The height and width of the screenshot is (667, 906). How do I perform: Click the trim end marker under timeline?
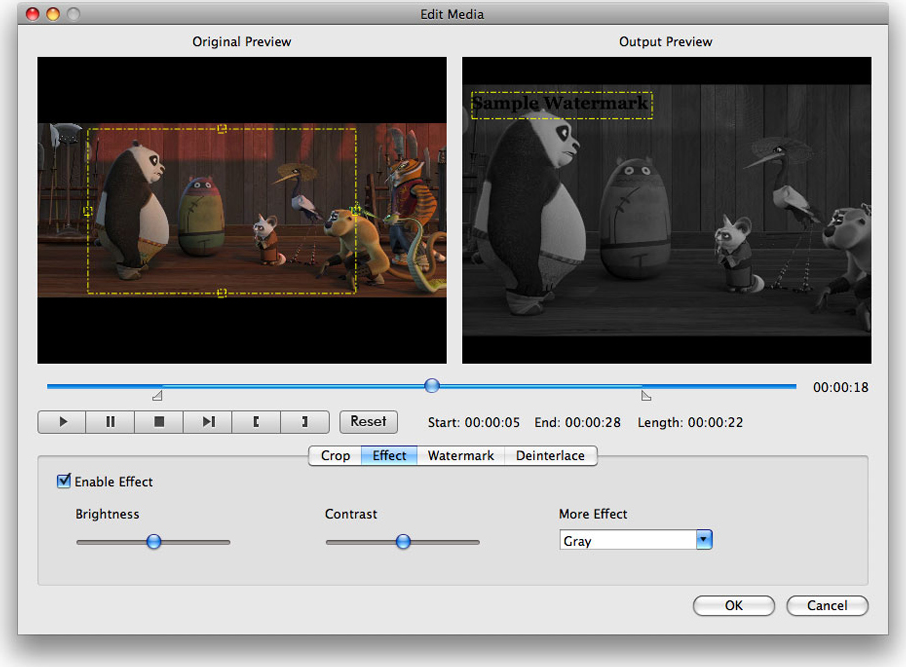[646, 396]
